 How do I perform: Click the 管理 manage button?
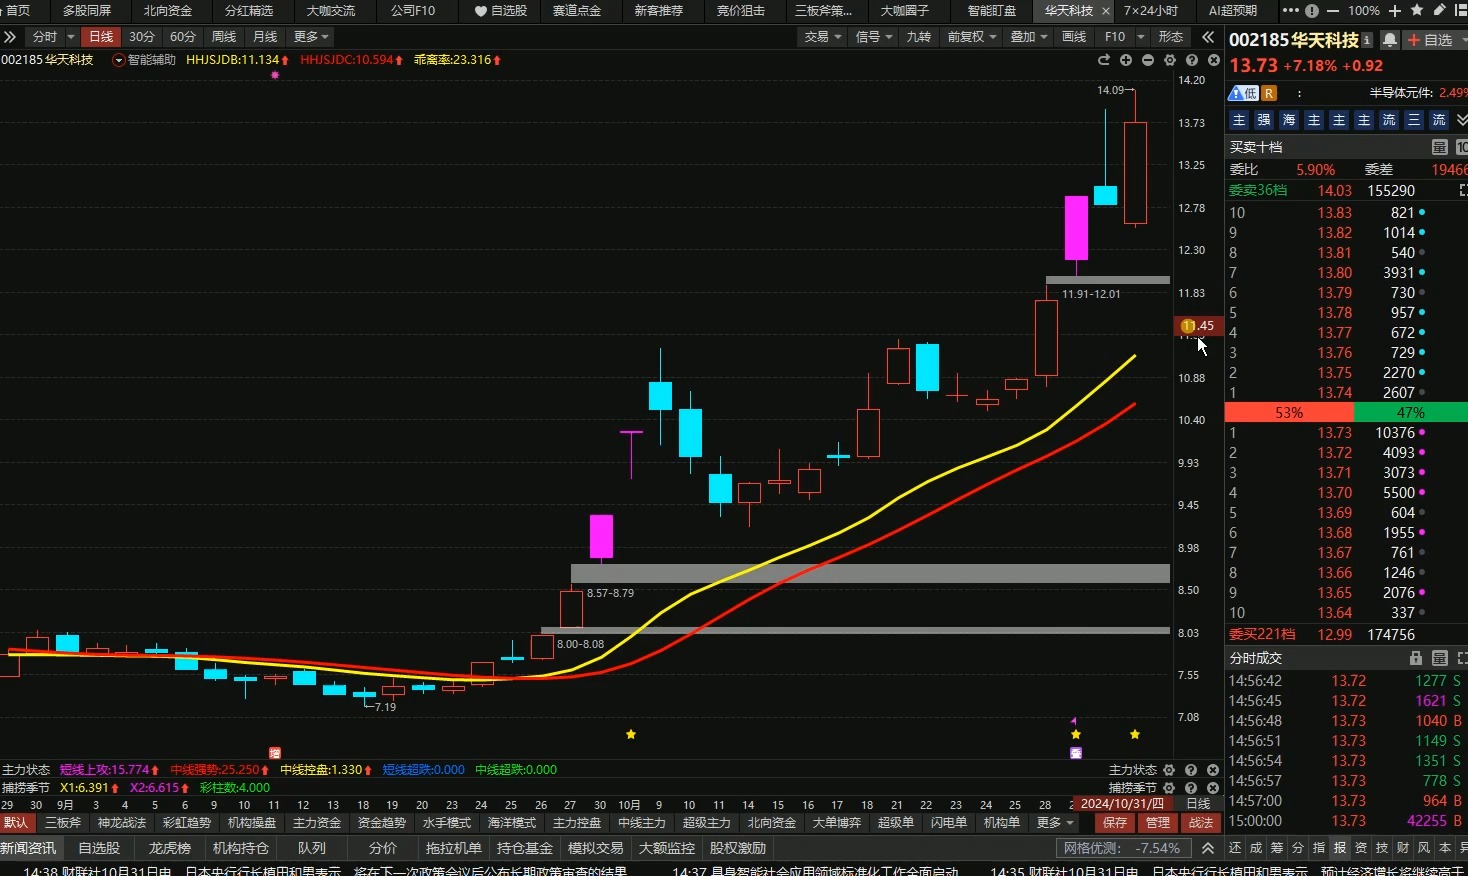coord(1158,823)
